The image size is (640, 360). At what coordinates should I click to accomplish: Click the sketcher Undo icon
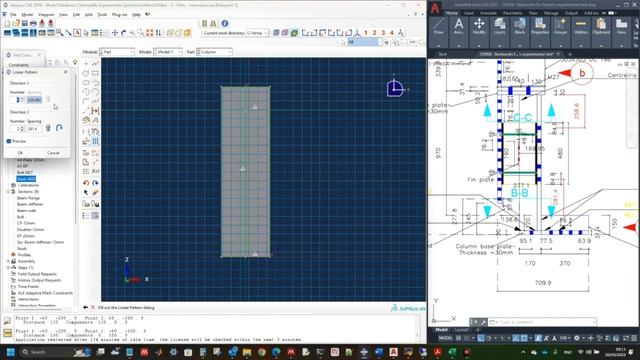pos(86,183)
